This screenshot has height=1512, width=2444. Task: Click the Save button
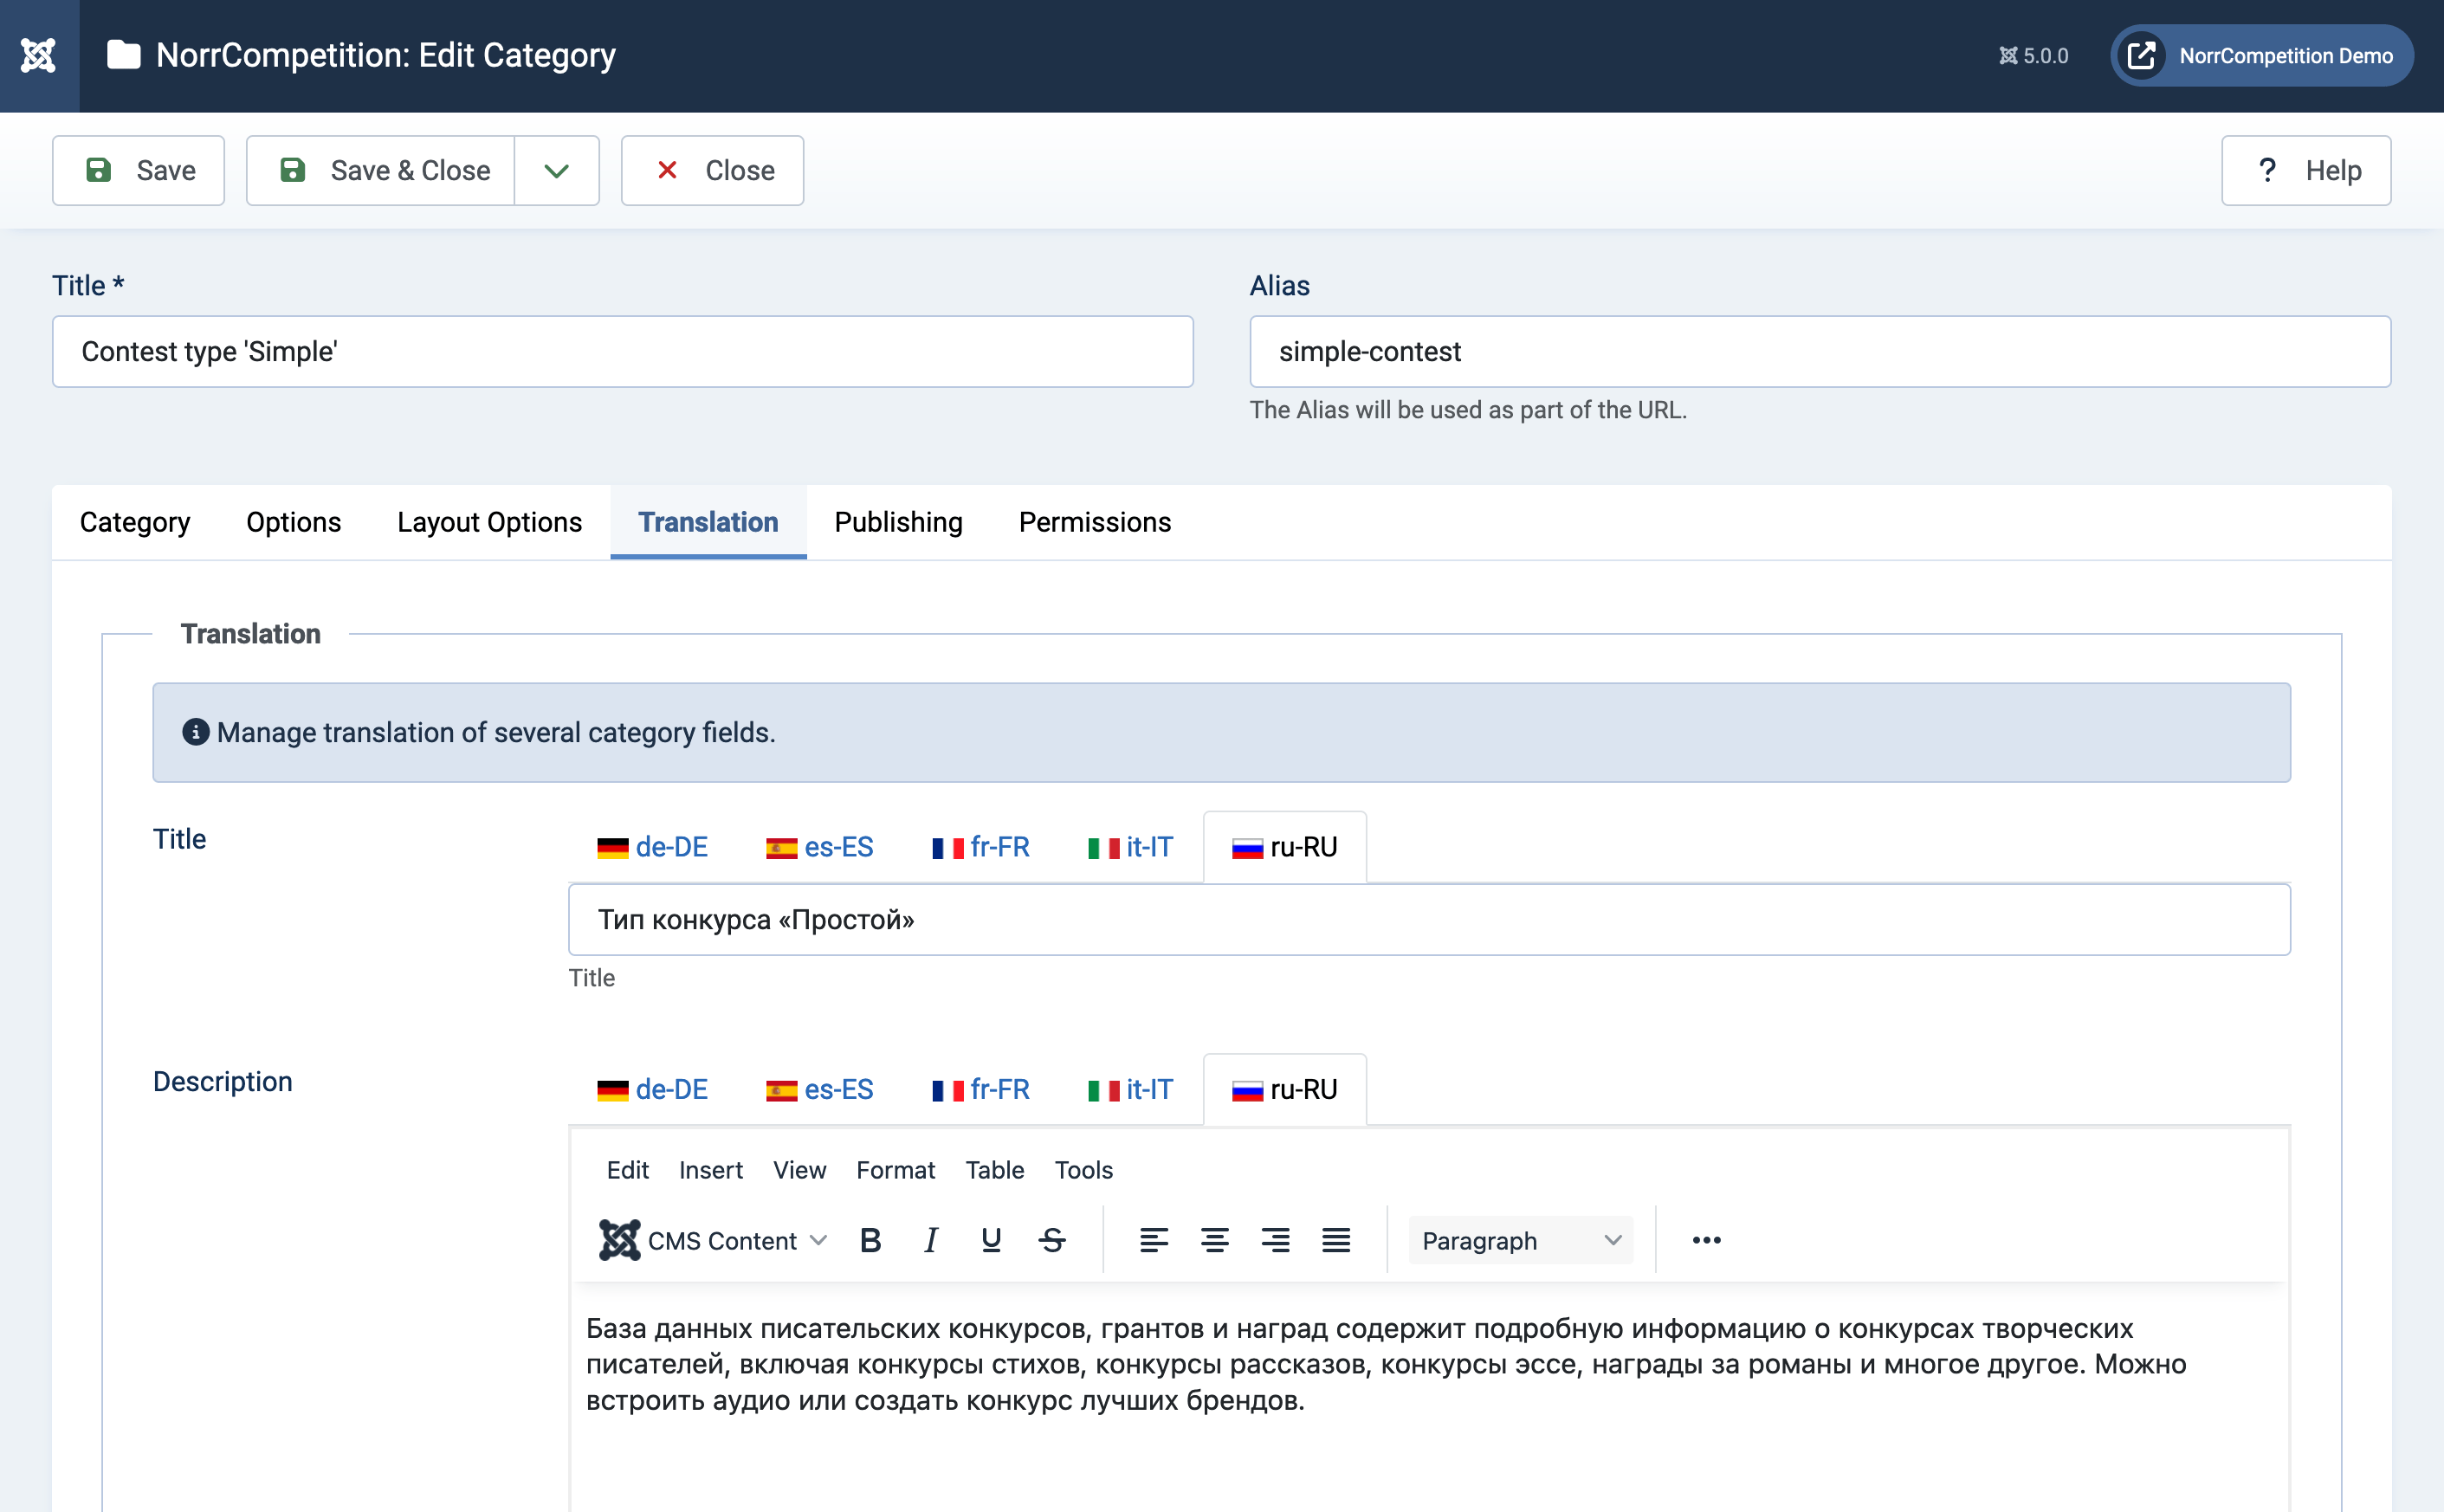(139, 171)
